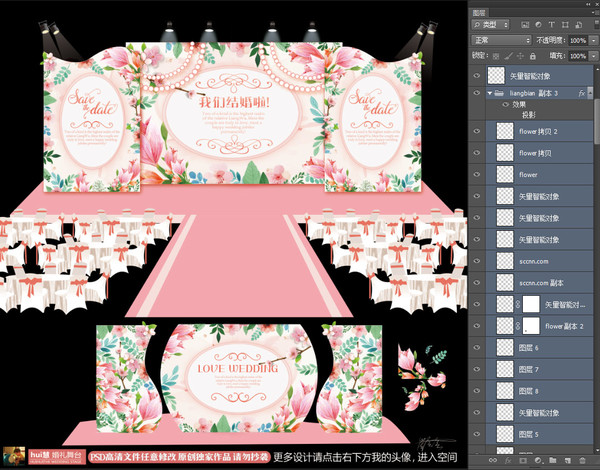Open the 不透明度 opacity slider arrow
Image resolution: width=600 pixels, height=470 pixels.
(x=593, y=40)
